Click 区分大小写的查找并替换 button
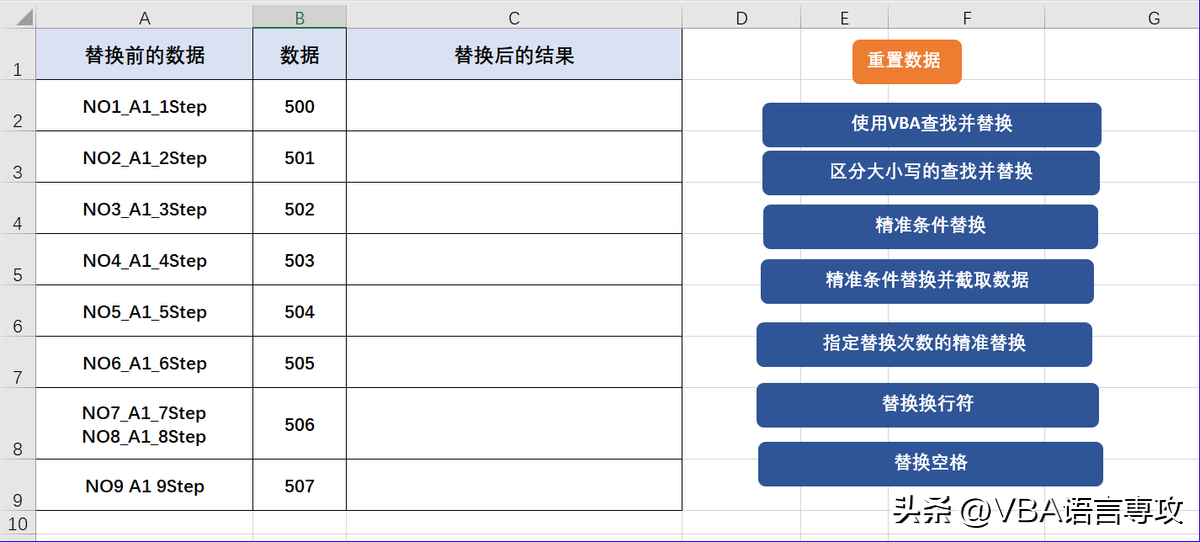 [931, 172]
